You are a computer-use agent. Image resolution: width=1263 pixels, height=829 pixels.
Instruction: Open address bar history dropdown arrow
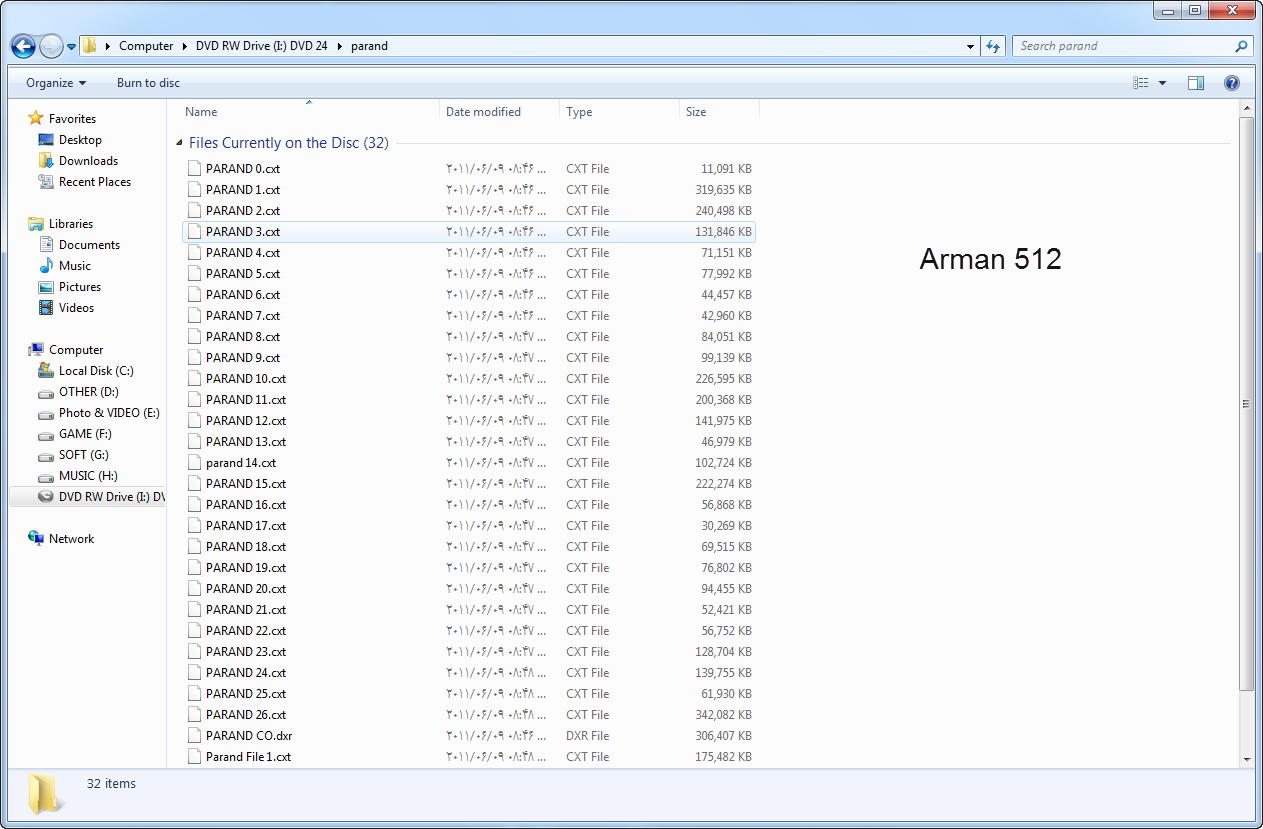pyautogui.click(x=970, y=46)
